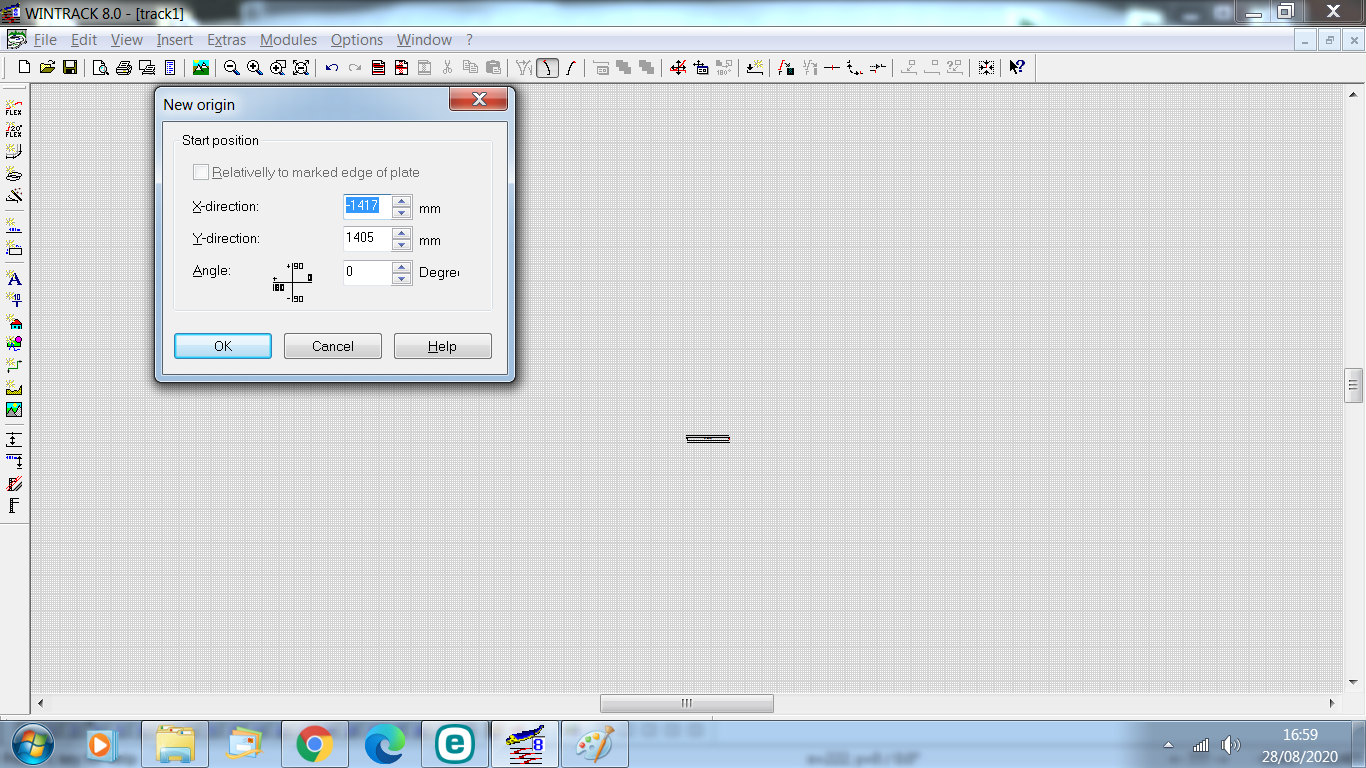
Task: Decrease Y-direction value with down arrow
Action: (x=402, y=245)
